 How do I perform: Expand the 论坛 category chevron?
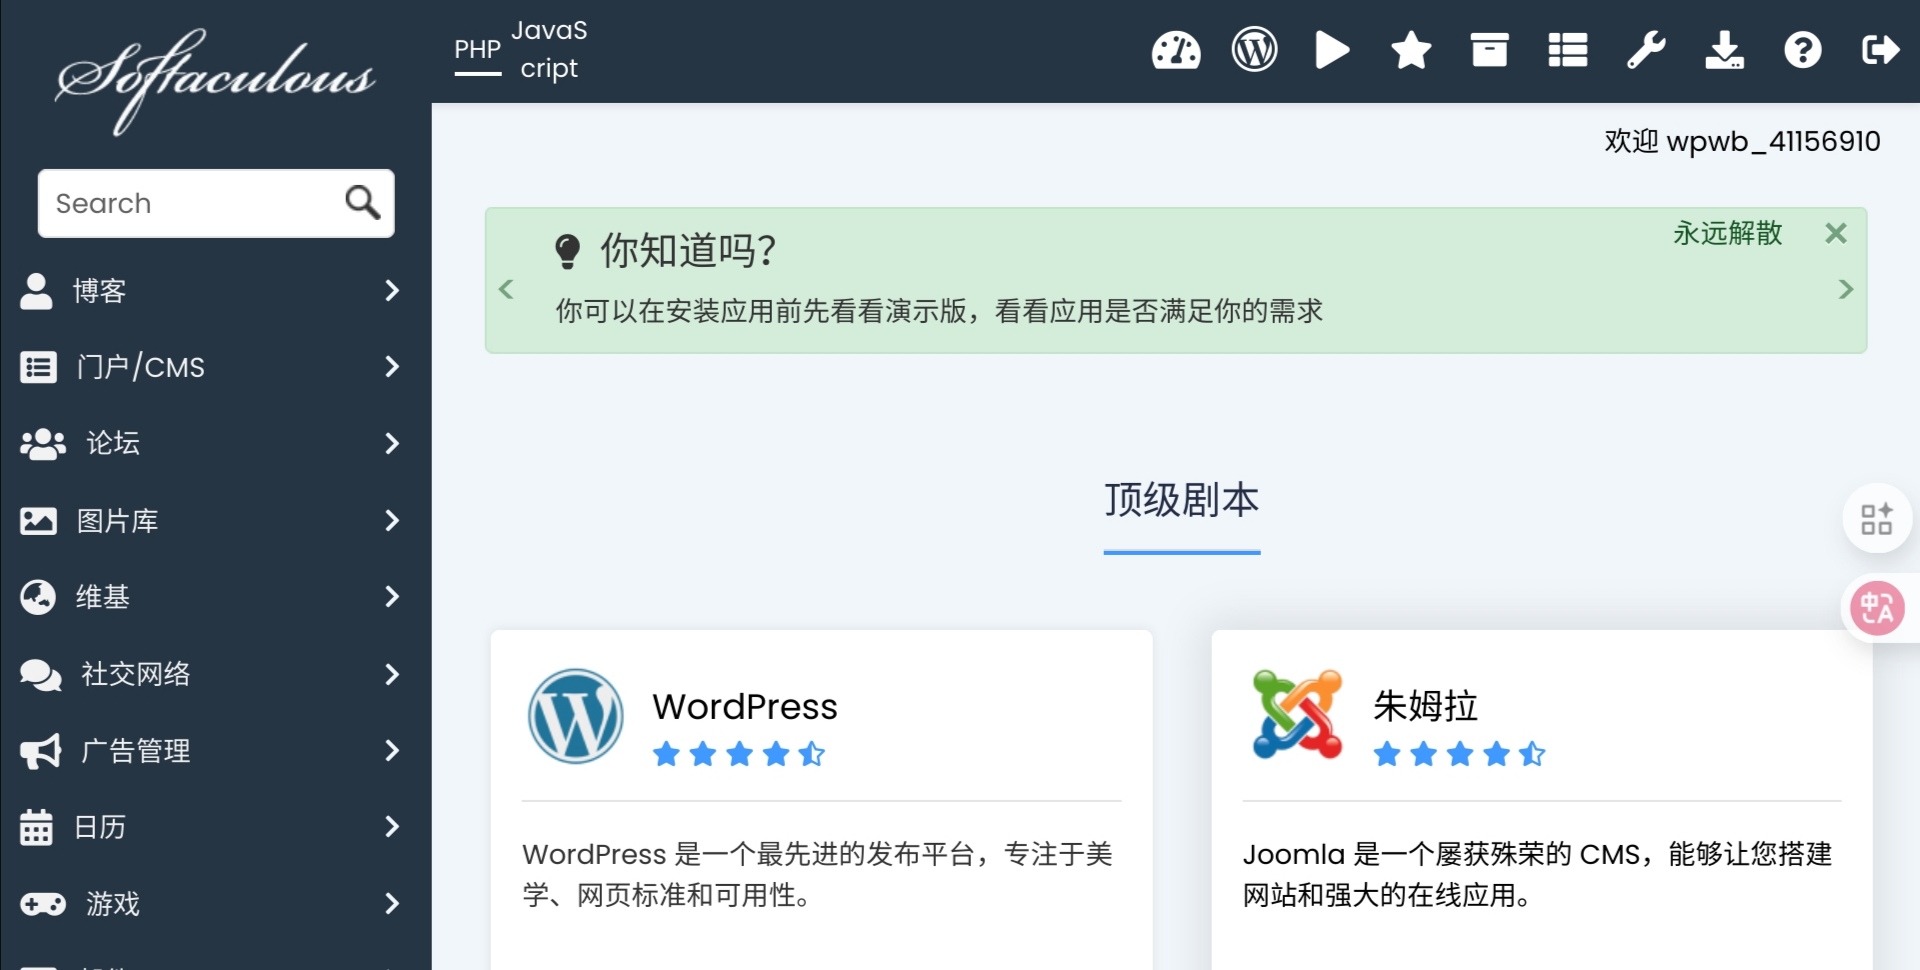(392, 444)
